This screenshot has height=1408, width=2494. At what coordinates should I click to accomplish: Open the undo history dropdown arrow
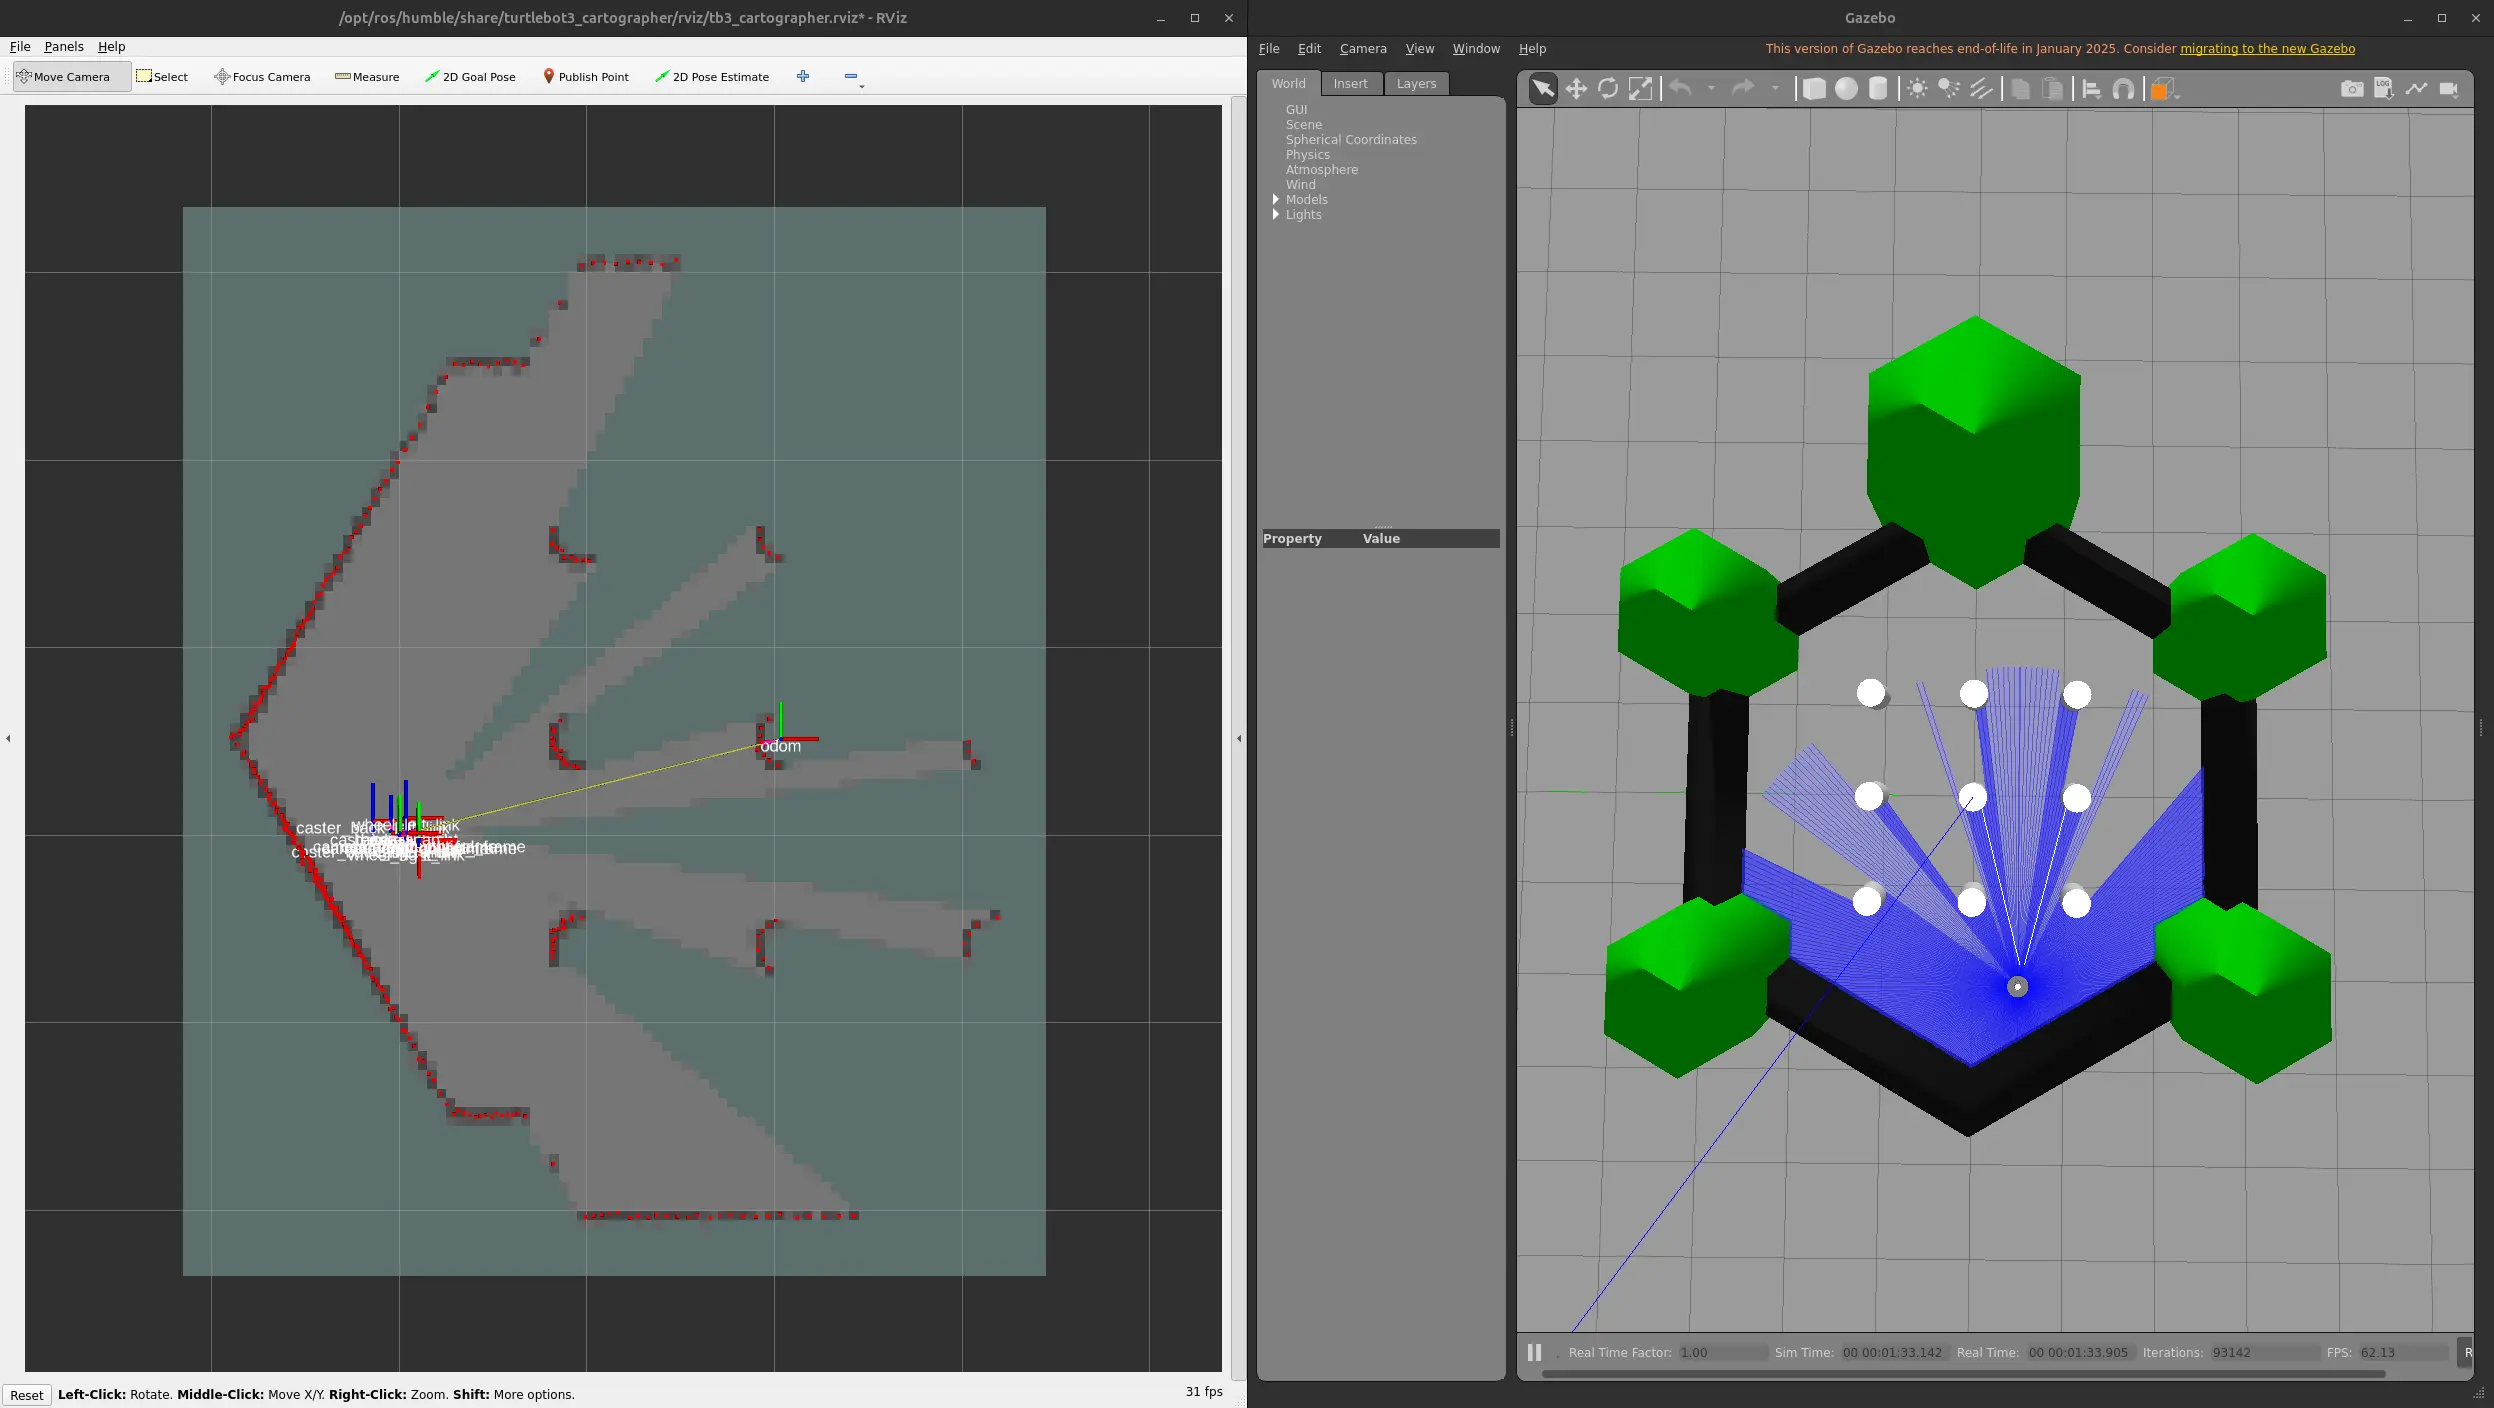click(1711, 89)
